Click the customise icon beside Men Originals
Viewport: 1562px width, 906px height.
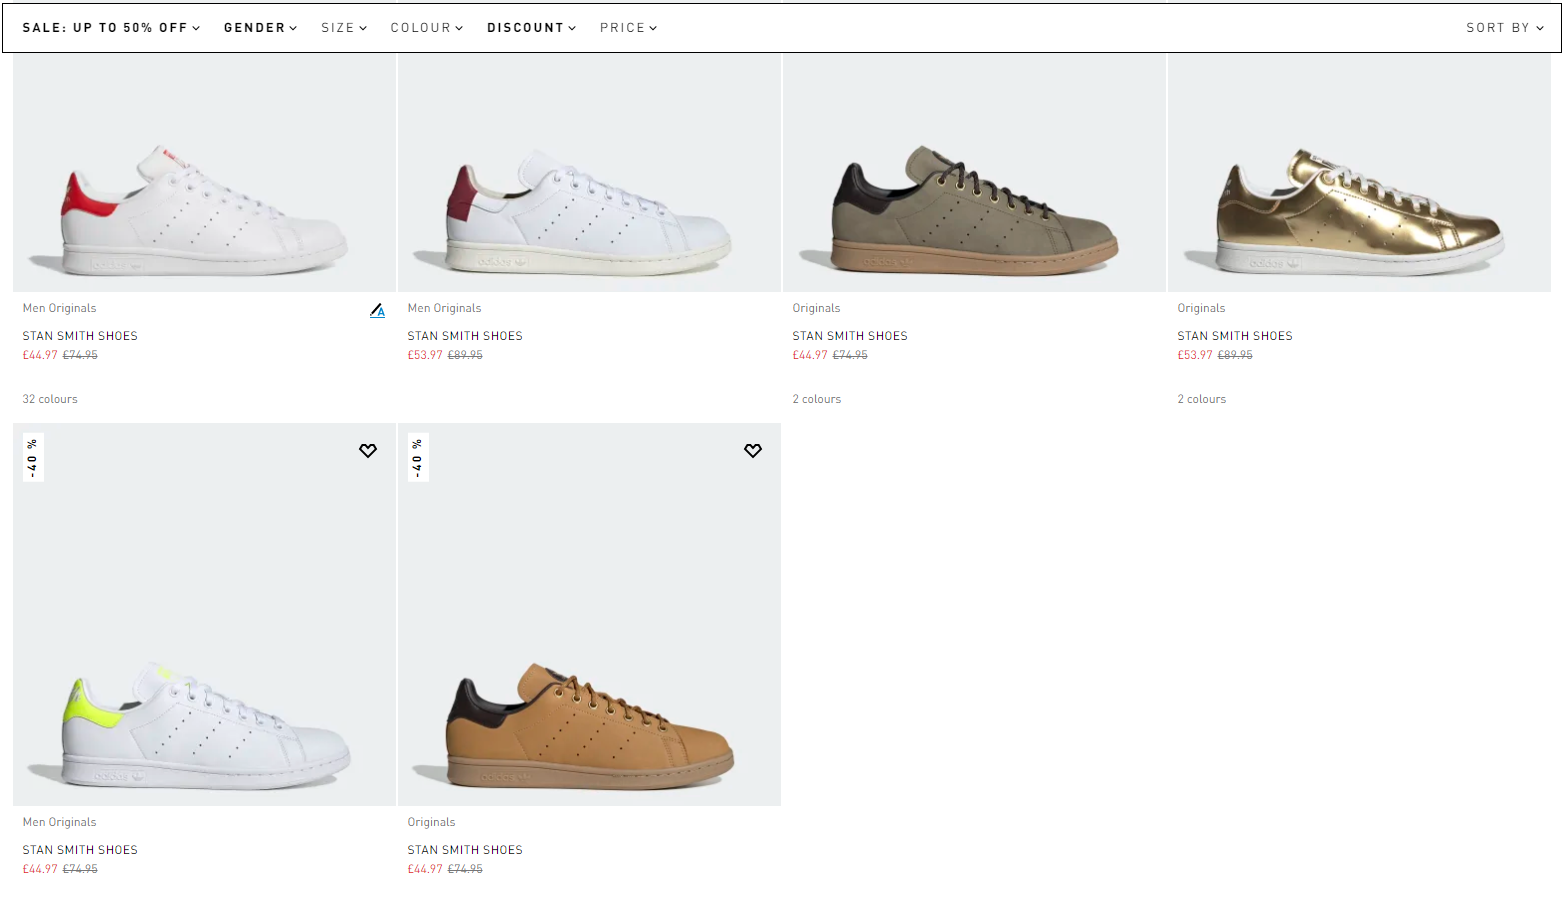377,311
